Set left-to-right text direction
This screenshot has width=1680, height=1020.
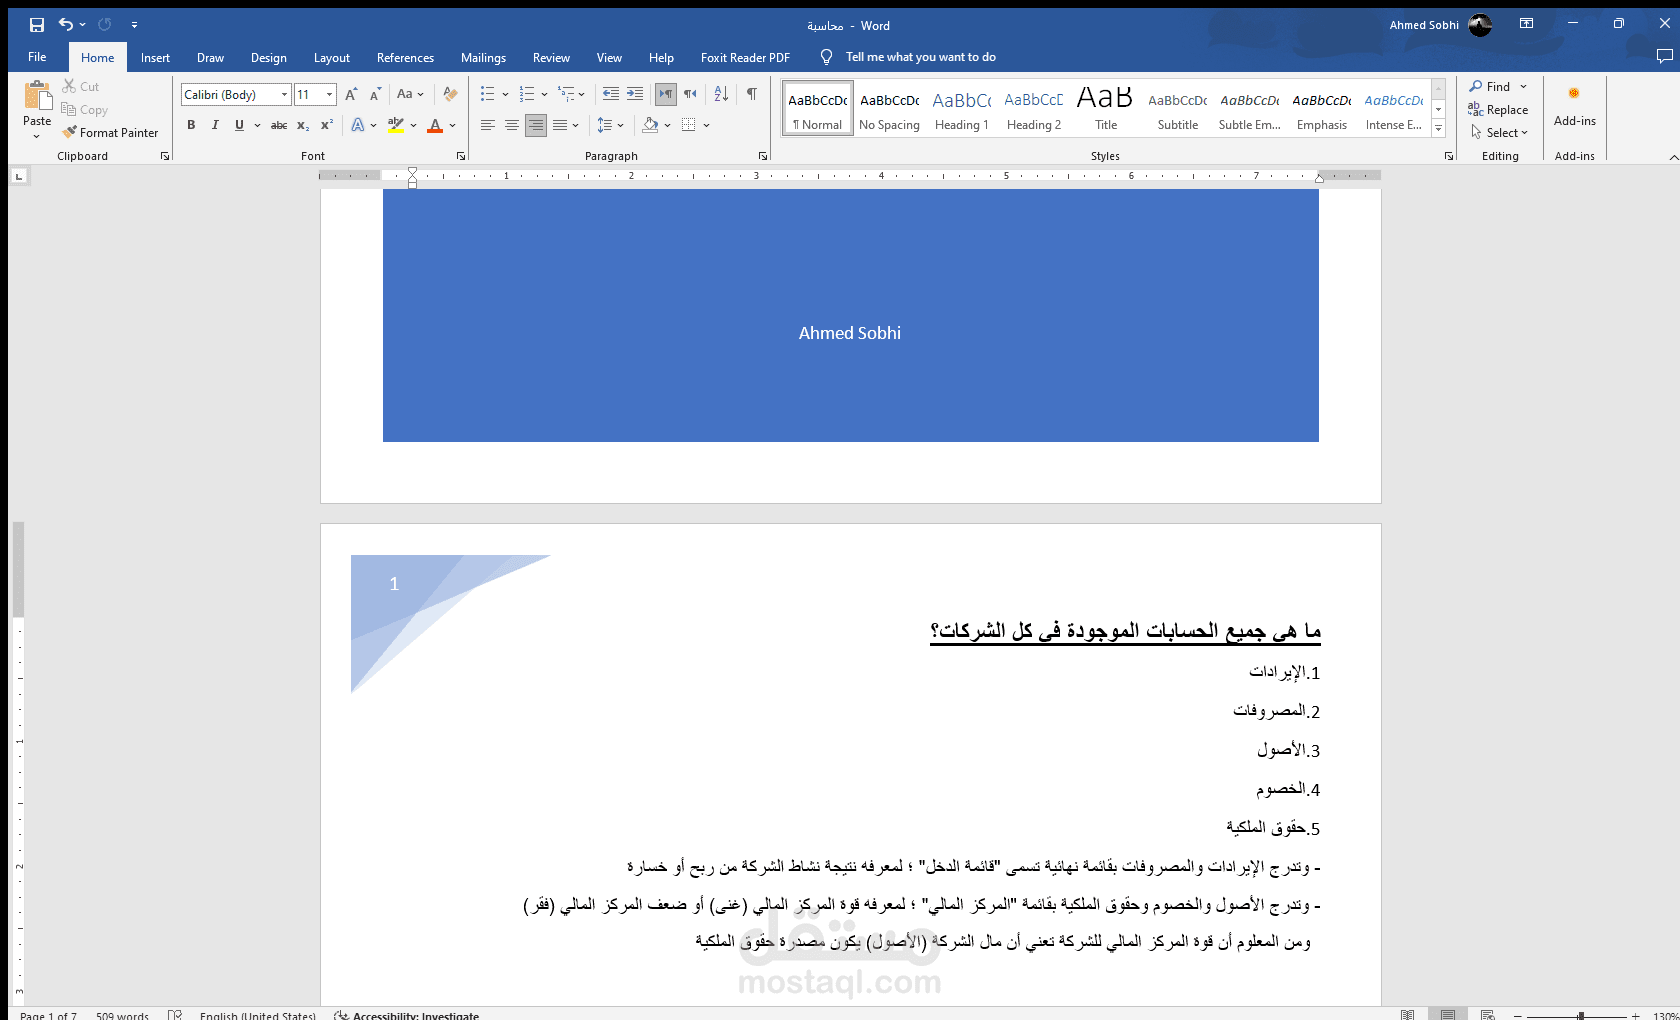pos(666,95)
